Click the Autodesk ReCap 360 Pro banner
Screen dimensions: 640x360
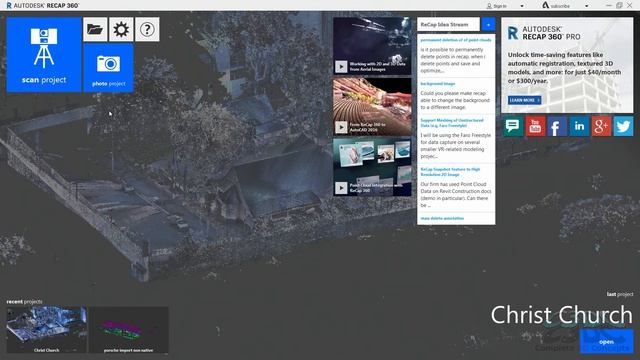(567, 65)
